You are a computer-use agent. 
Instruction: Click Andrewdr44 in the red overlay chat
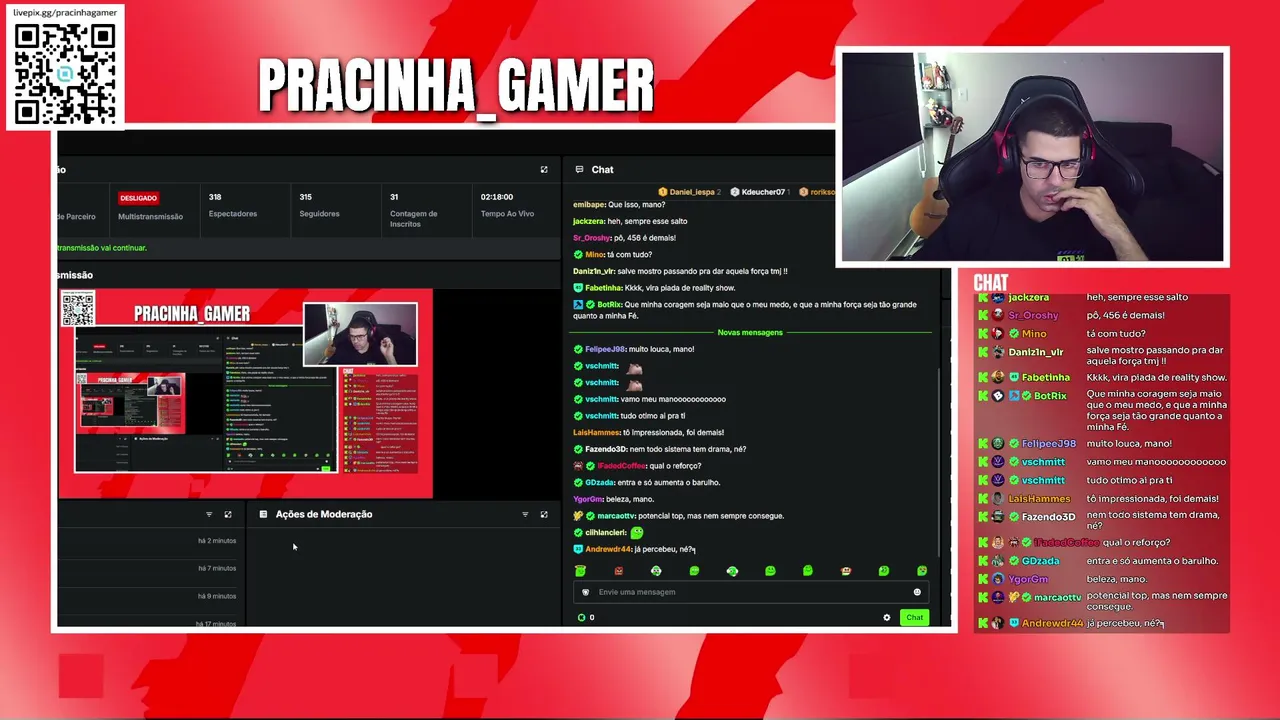(x=1052, y=624)
